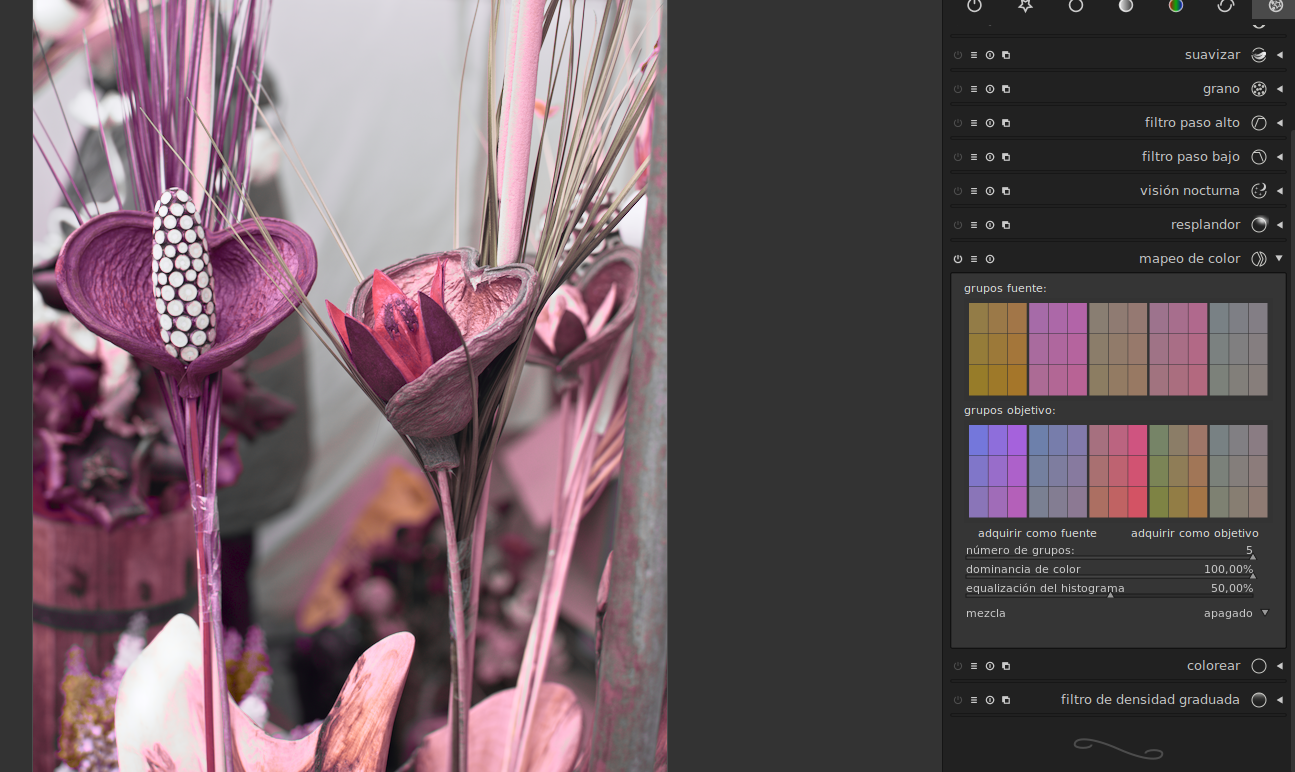Open the favorites star module group
This screenshot has width=1295, height=772.
(1025, 6)
